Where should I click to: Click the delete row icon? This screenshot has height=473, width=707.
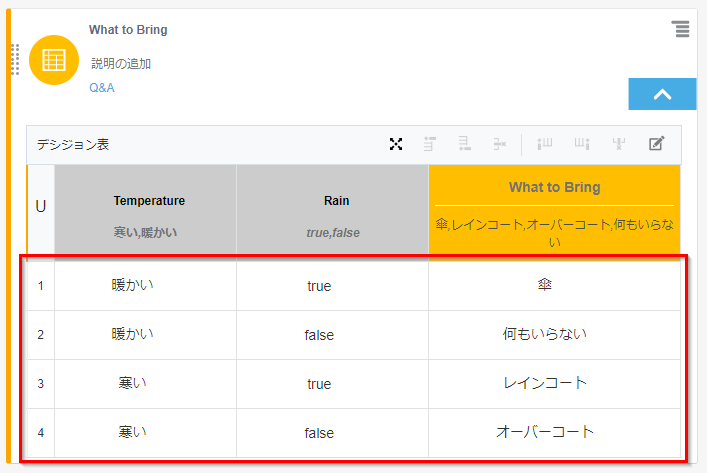(x=498, y=144)
